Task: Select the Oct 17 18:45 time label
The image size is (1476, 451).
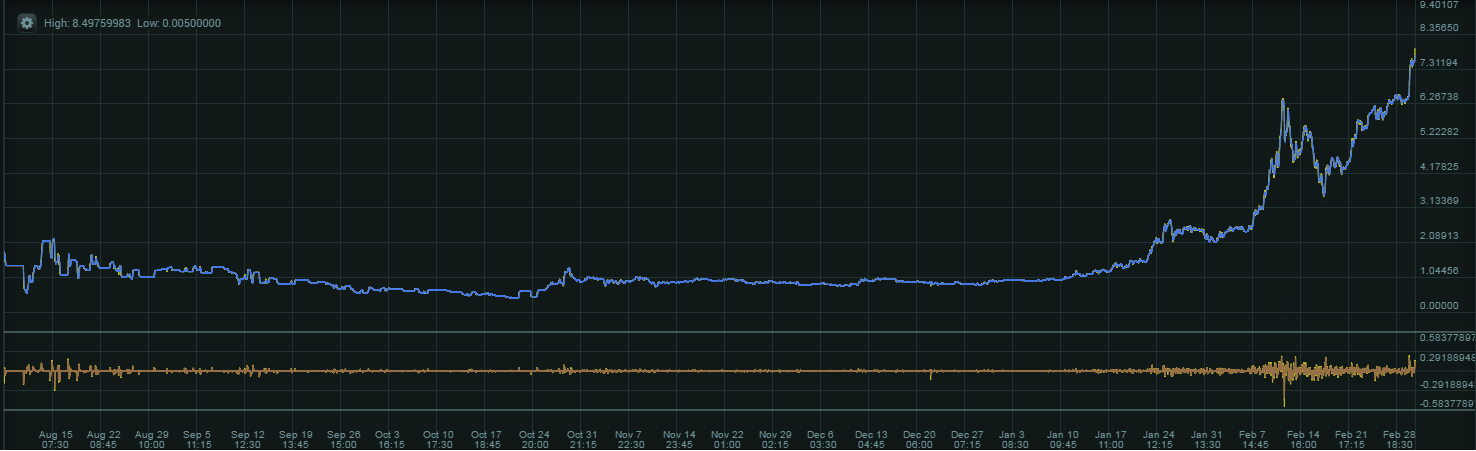Action: coord(486,440)
